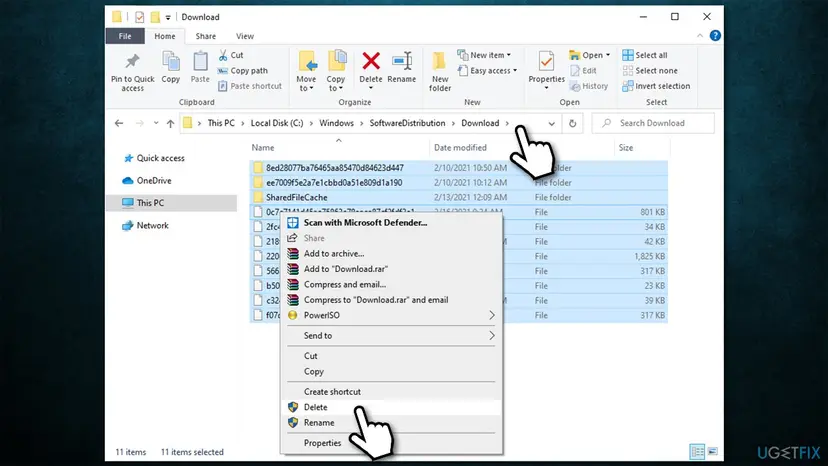Navigate Back with the left arrow
828x466 pixels.
(x=119, y=123)
